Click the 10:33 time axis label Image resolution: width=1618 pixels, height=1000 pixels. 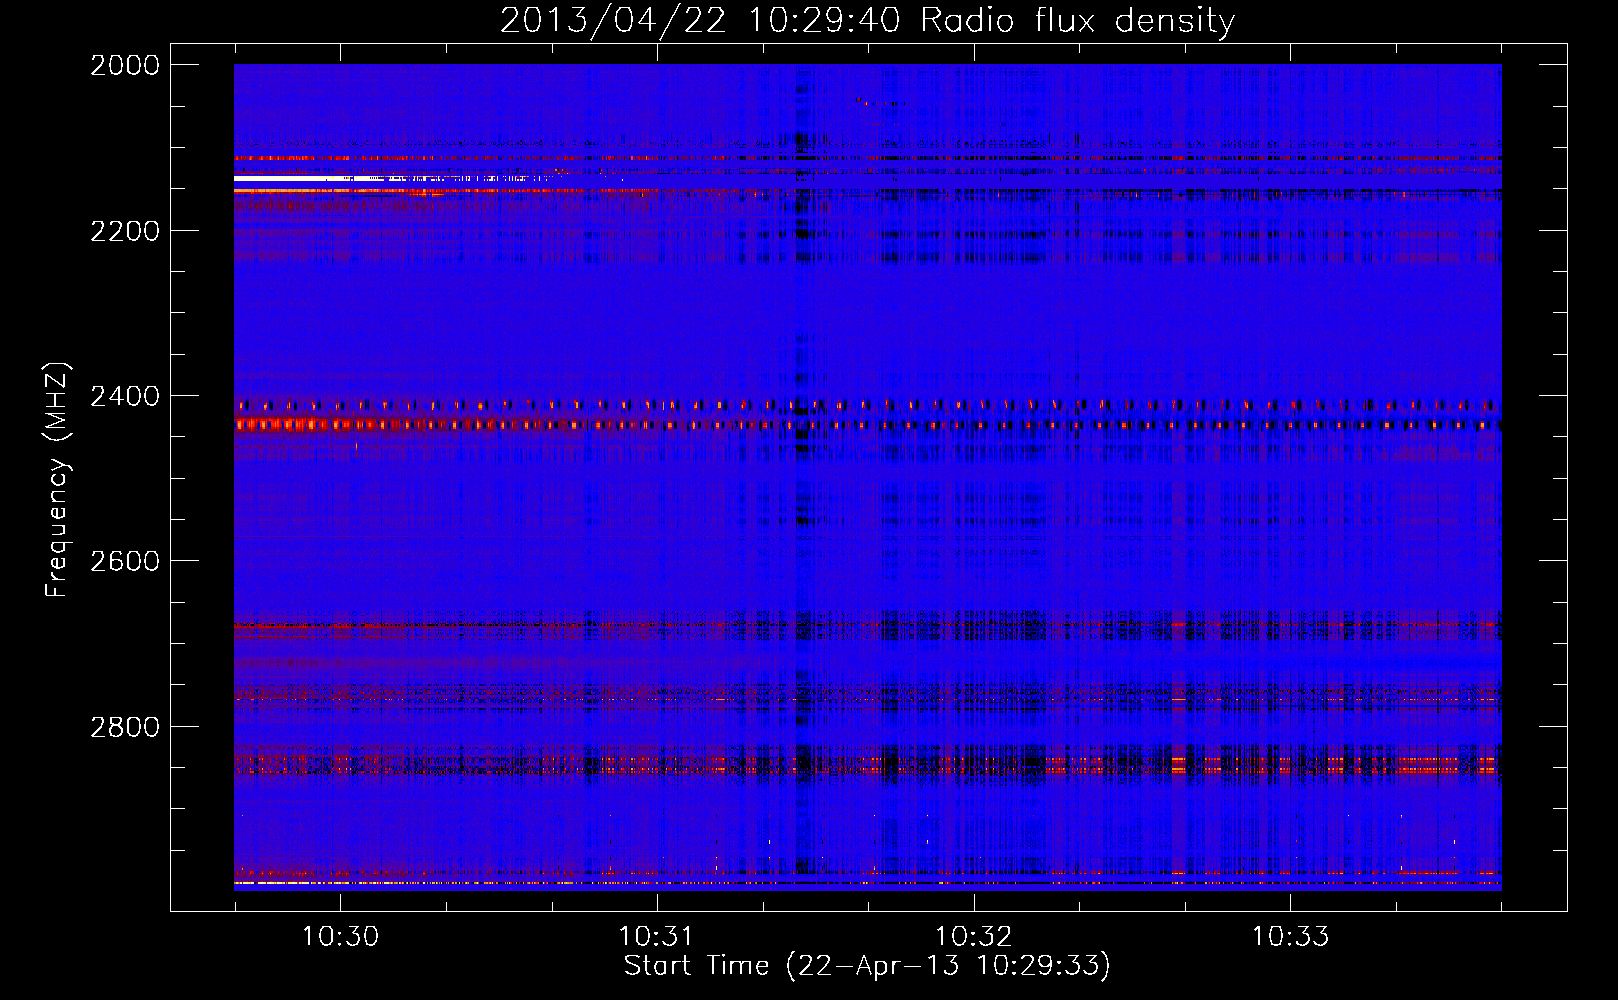coord(1290,936)
